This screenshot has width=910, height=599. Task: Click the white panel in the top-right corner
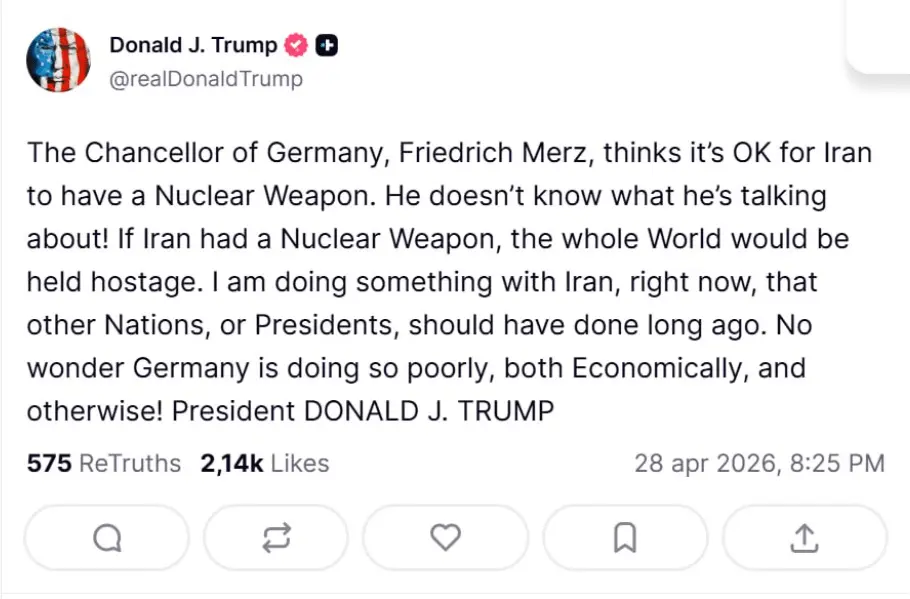click(880, 35)
